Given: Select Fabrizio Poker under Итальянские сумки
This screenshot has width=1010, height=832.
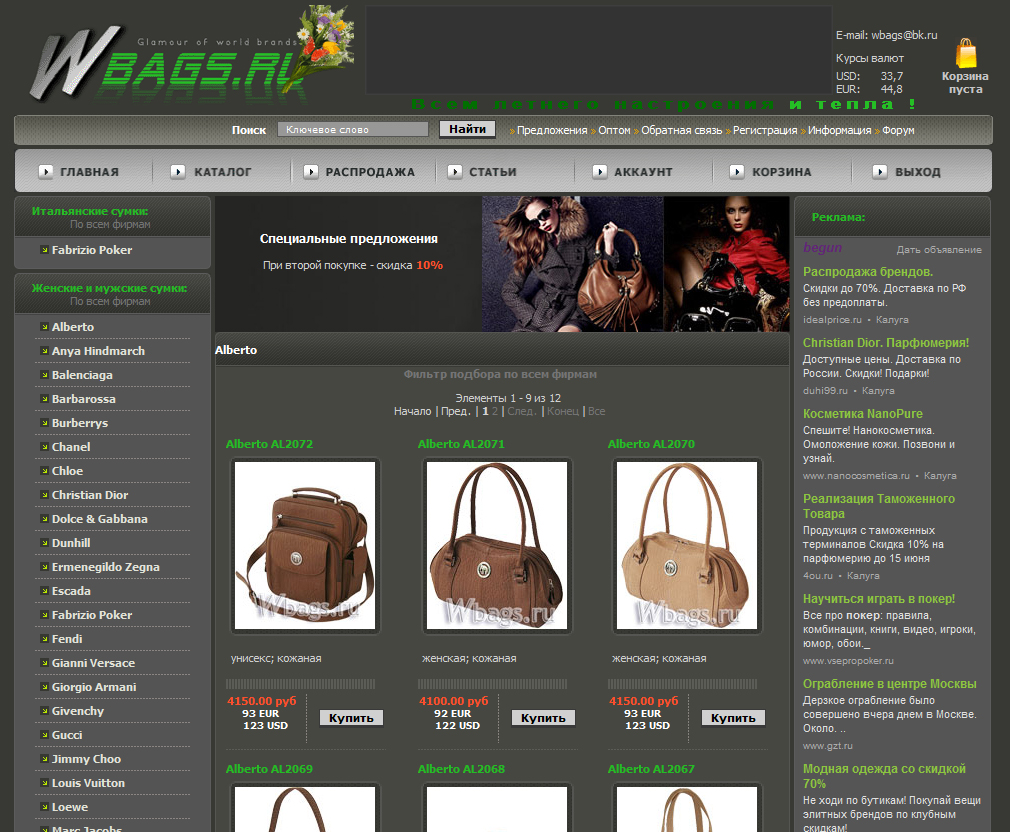Looking at the screenshot, I should (x=92, y=250).
